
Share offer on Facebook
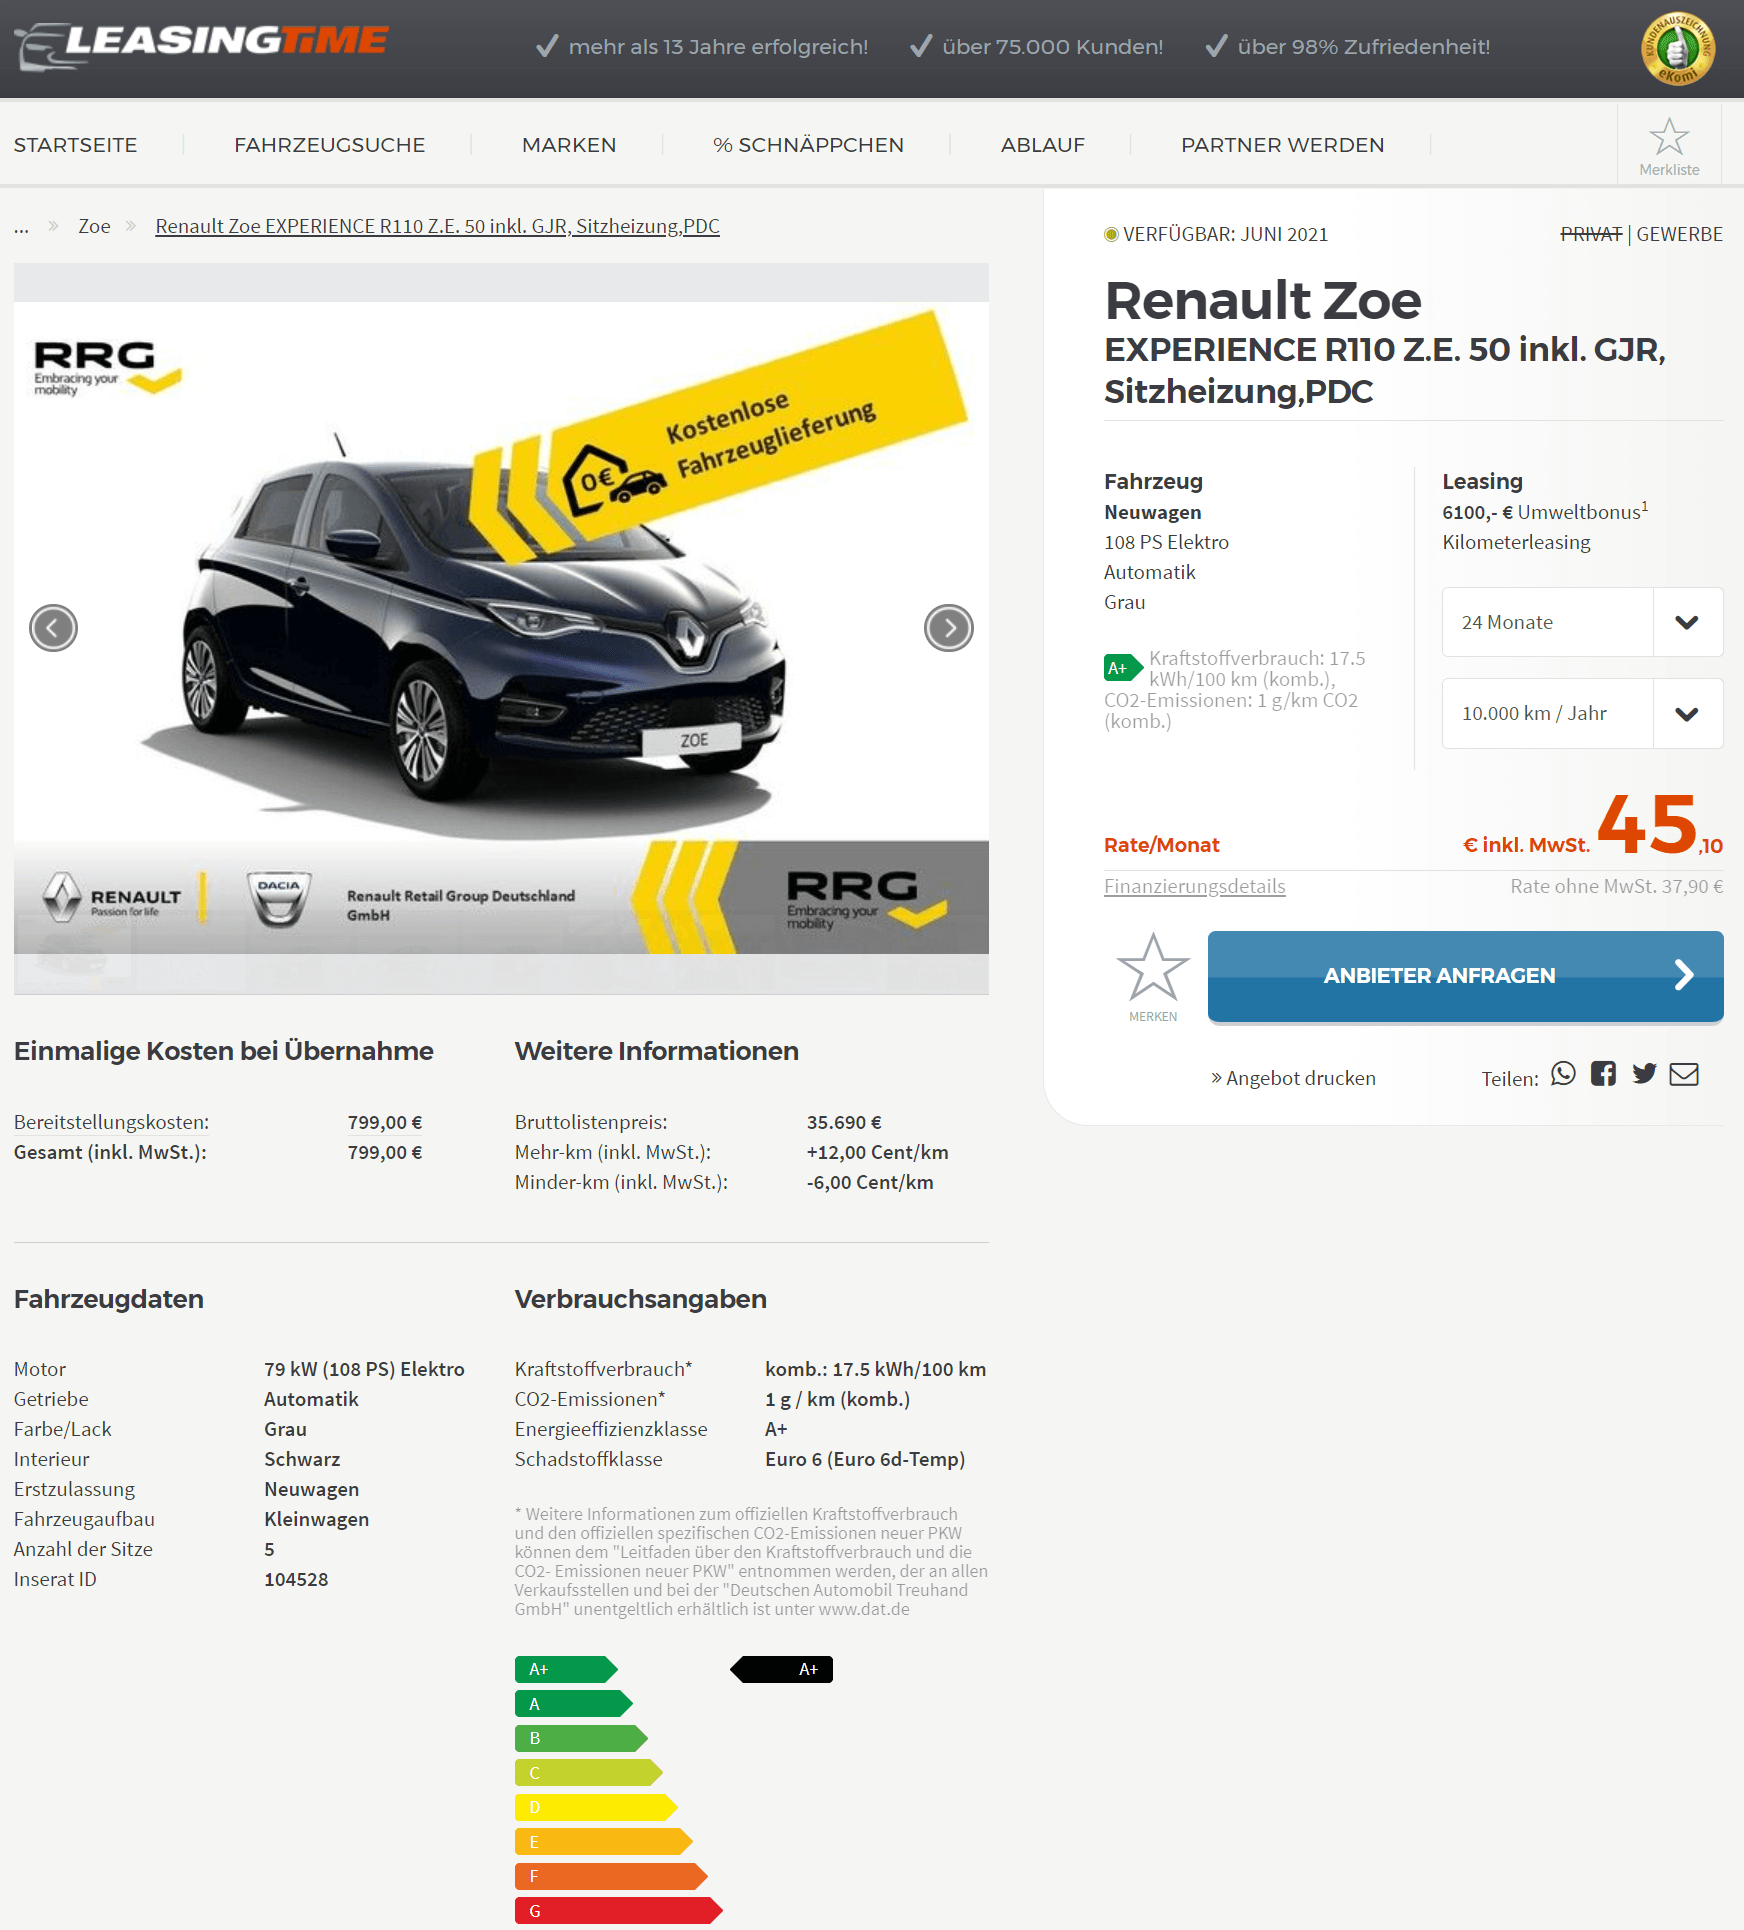coord(1603,1074)
